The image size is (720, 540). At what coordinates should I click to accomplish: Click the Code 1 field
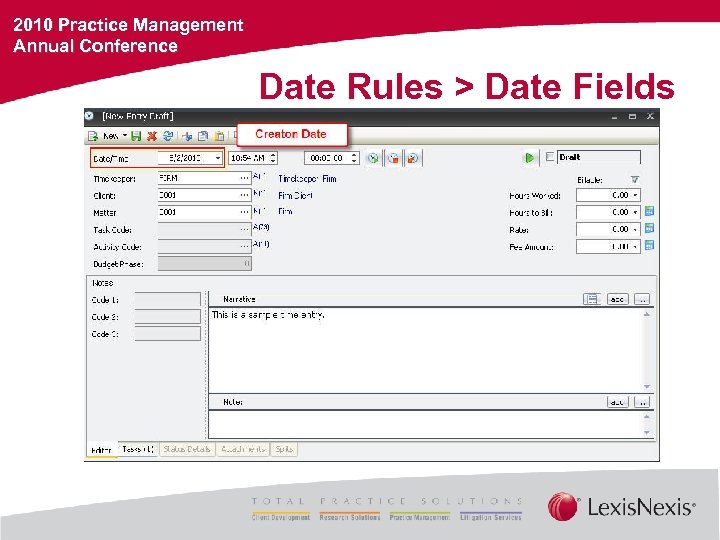click(x=168, y=300)
